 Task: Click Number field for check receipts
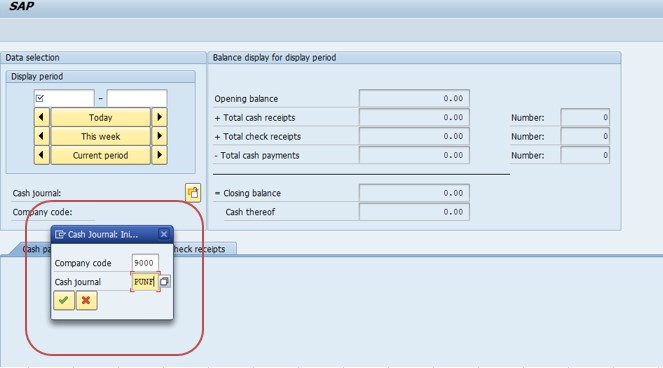(x=585, y=136)
